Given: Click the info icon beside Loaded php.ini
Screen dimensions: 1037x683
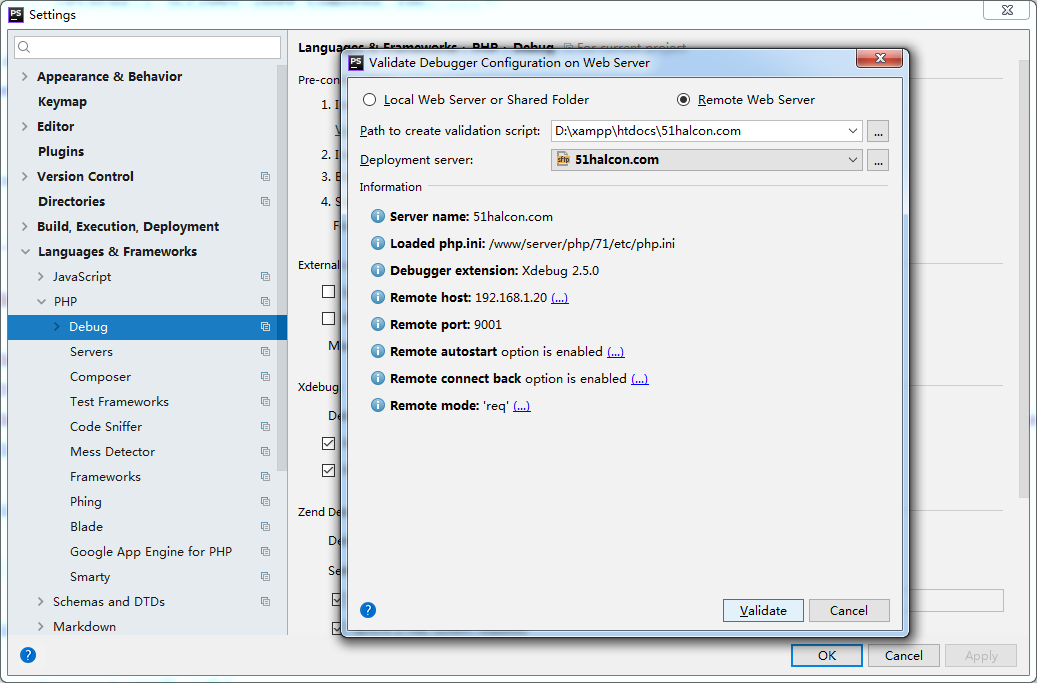Looking at the screenshot, I should point(378,243).
